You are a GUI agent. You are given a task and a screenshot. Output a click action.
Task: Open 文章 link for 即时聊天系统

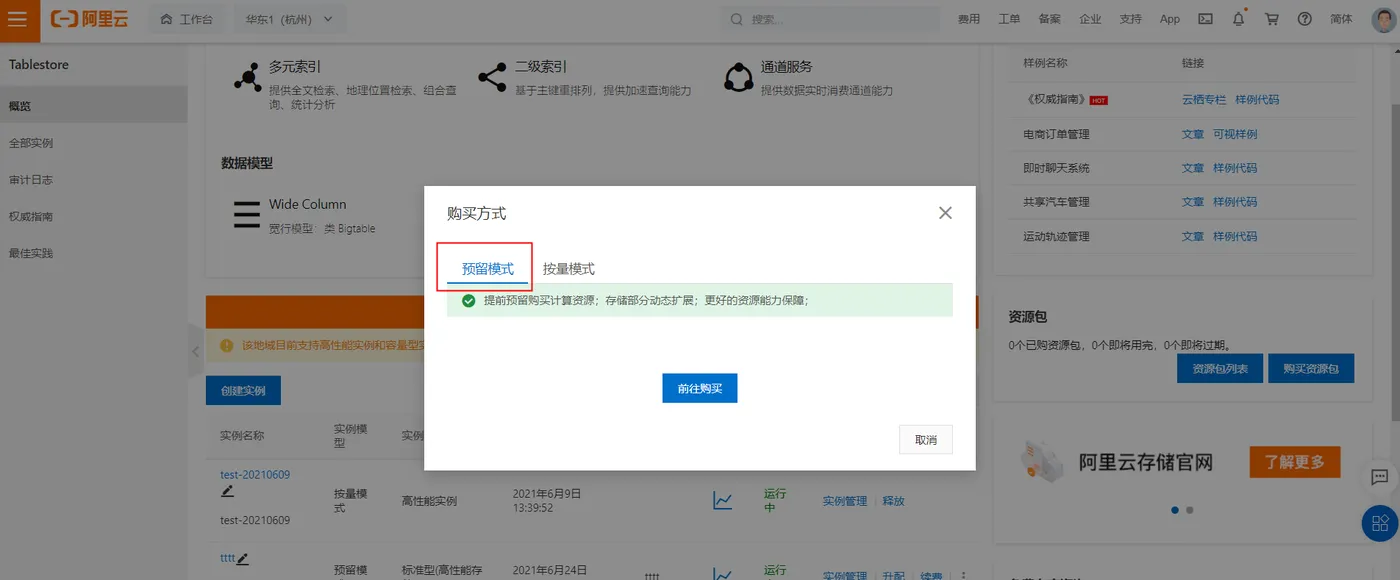(x=1193, y=168)
